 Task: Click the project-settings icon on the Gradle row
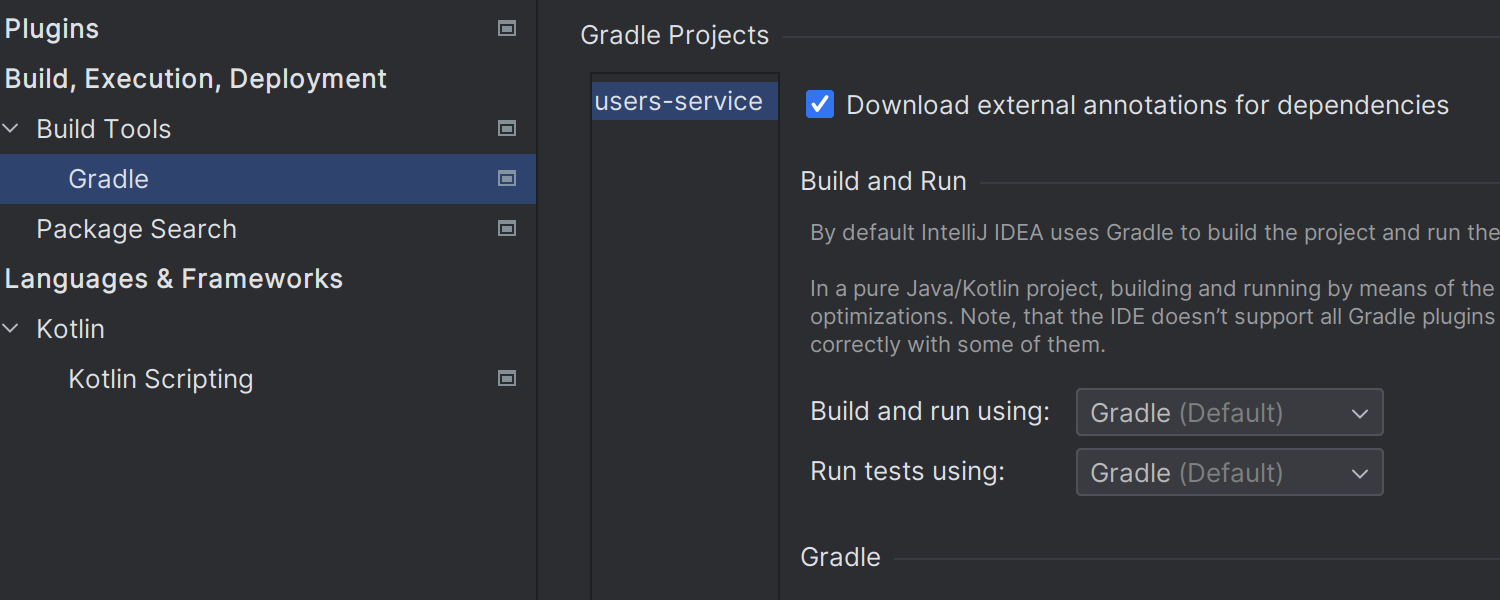coord(507,179)
